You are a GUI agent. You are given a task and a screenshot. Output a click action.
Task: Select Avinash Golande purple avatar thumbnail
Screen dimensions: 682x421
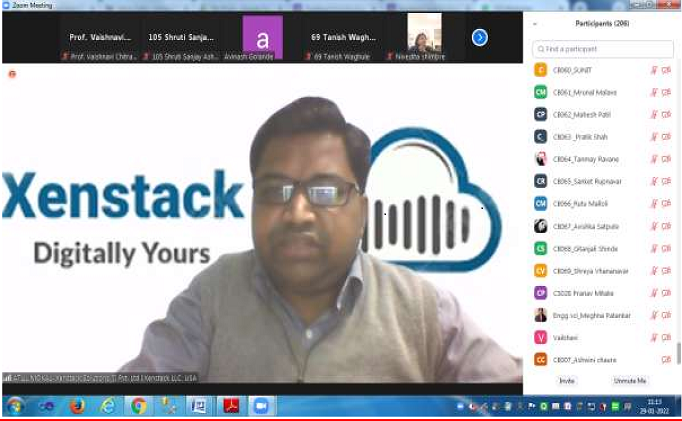pyautogui.click(x=262, y=37)
